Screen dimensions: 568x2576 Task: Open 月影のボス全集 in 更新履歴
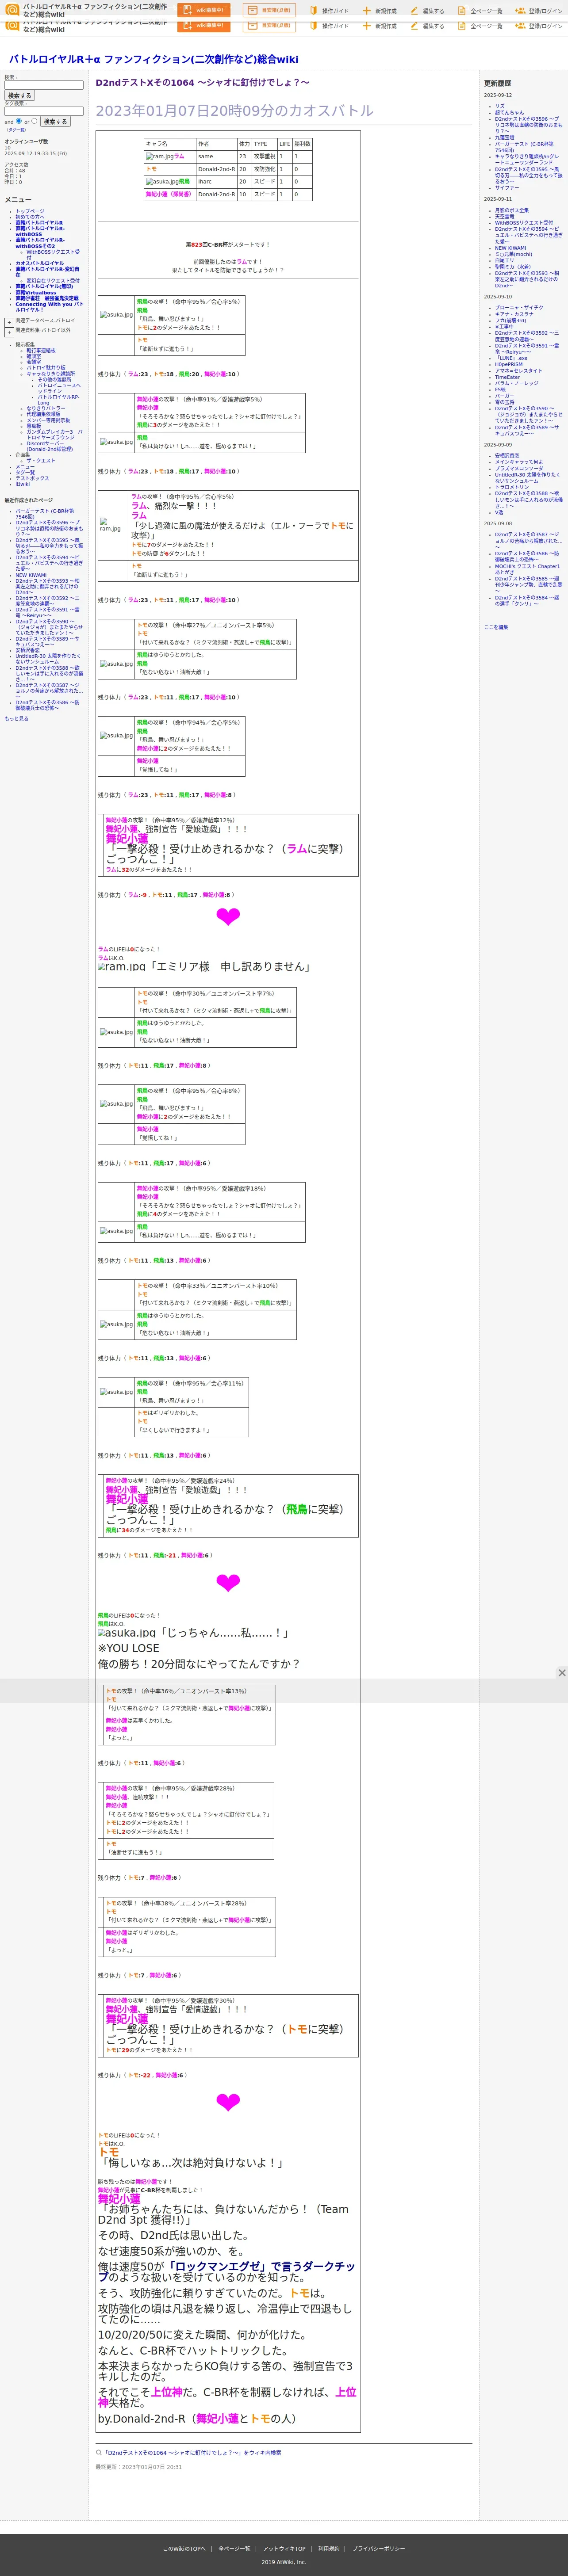512,210
